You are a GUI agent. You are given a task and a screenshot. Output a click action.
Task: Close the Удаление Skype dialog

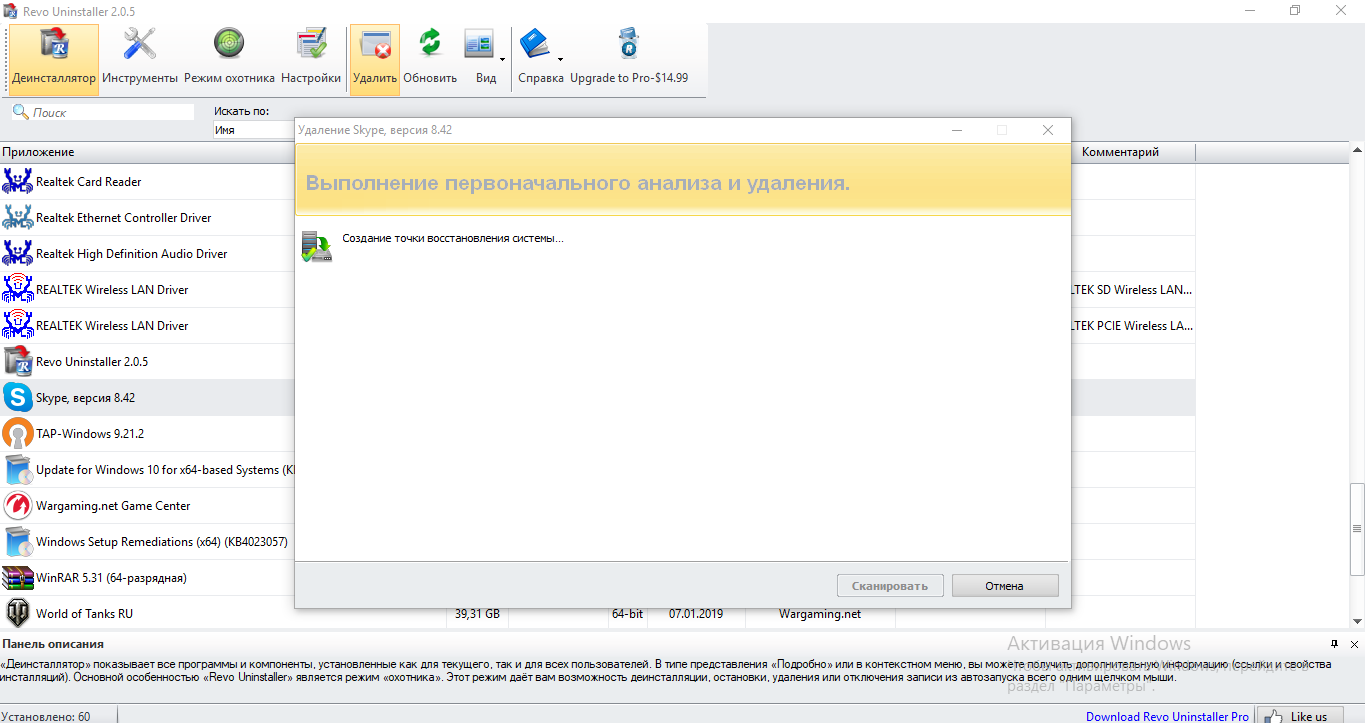1047,130
